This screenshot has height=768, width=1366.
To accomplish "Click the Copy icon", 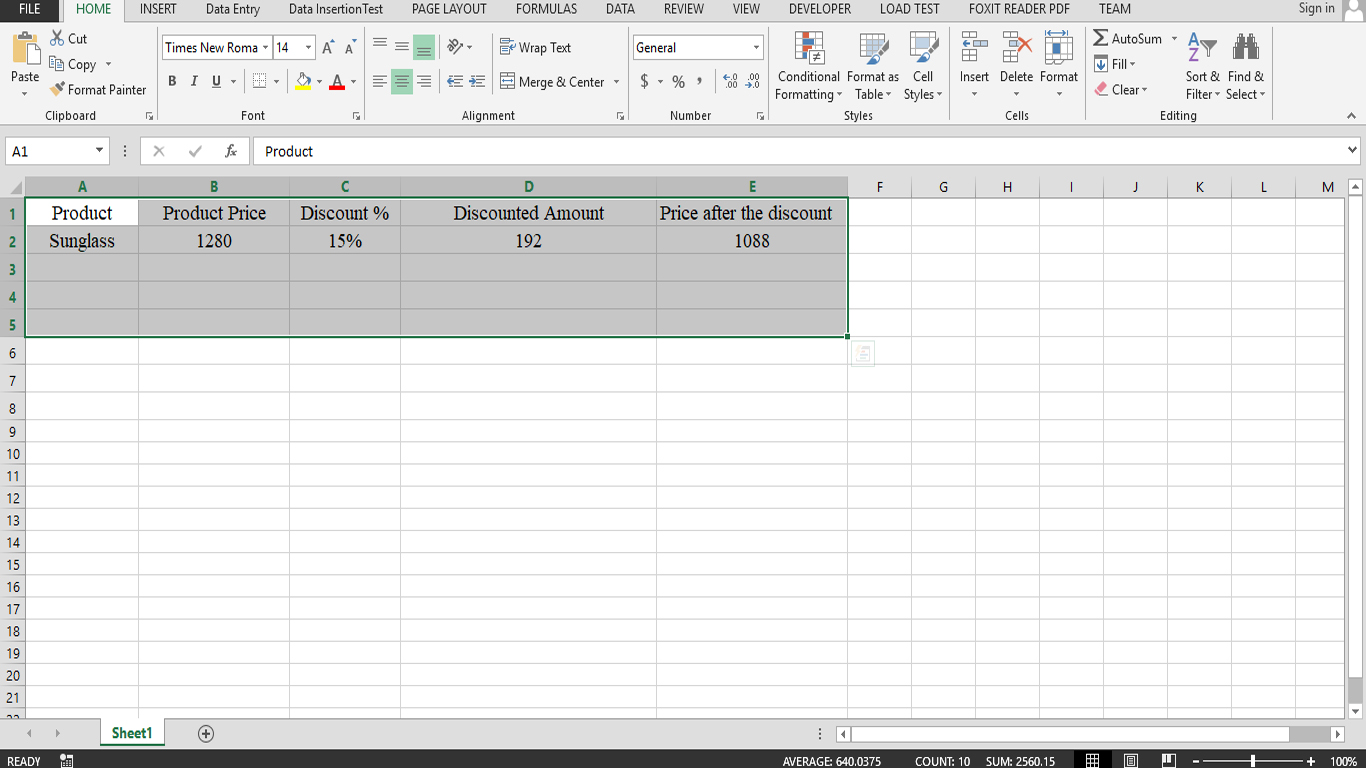I will [57, 64].
